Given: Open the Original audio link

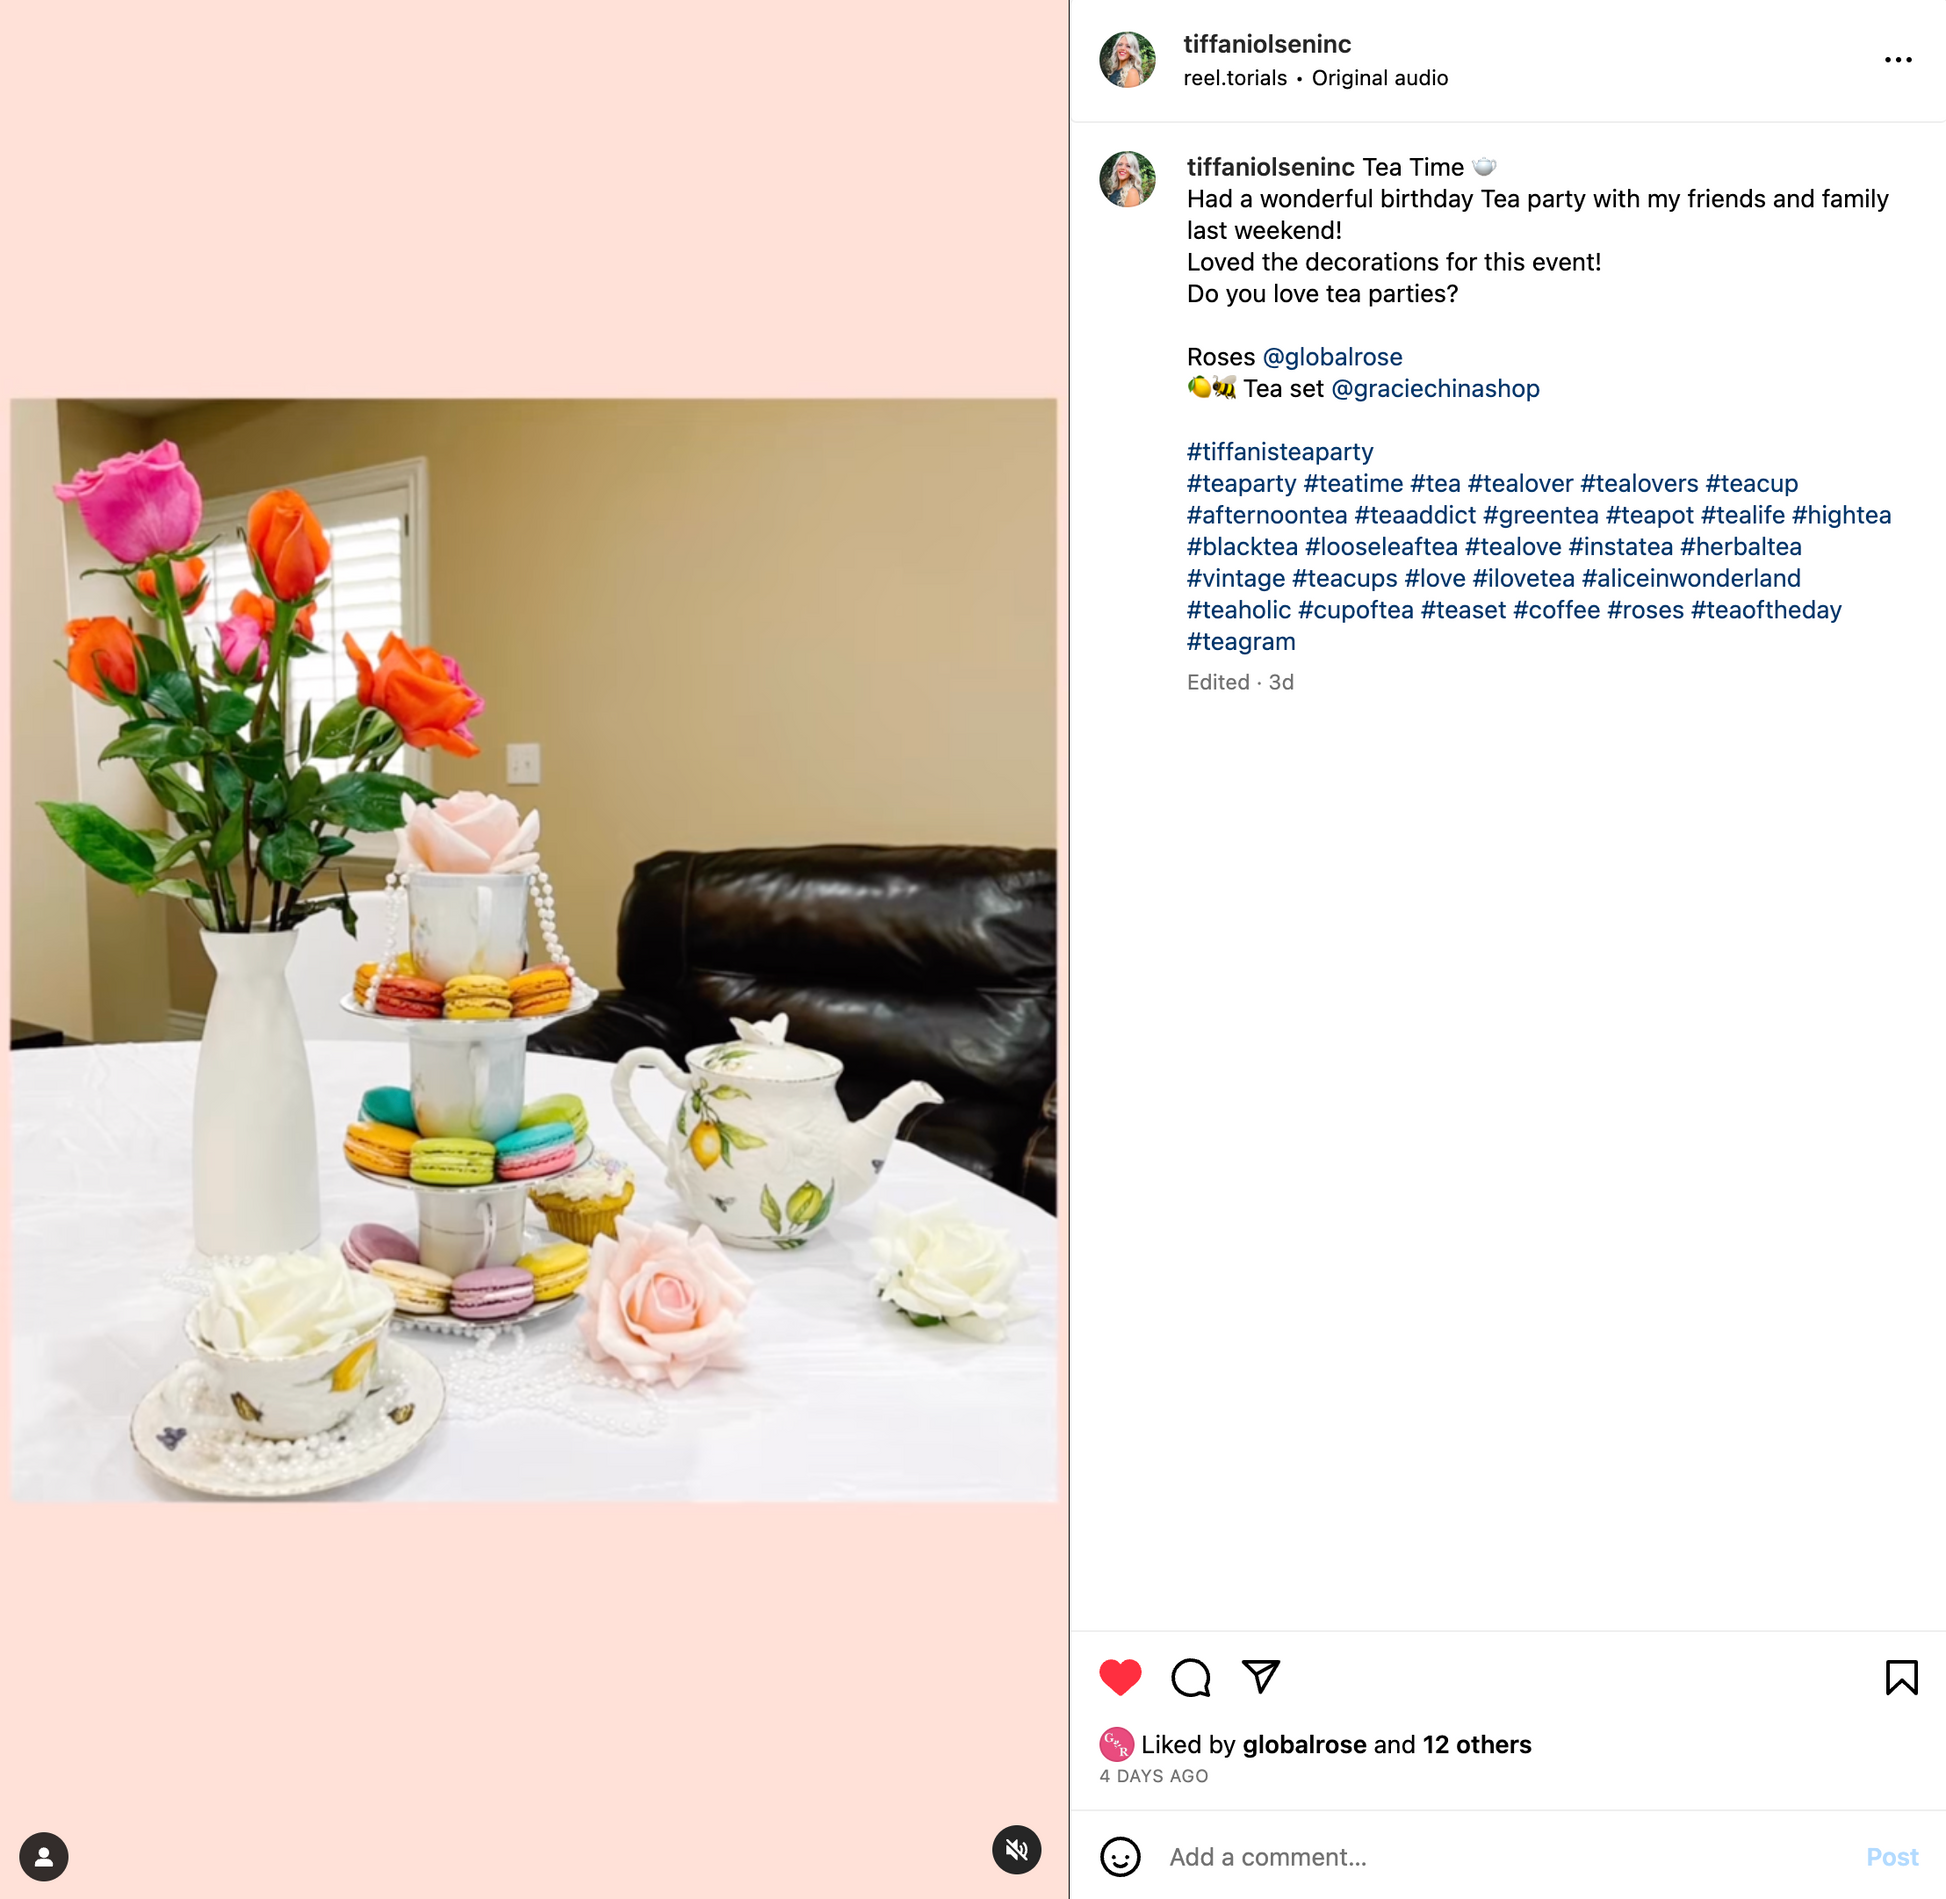Looking at the screenshot, I should coord(1379,78).
